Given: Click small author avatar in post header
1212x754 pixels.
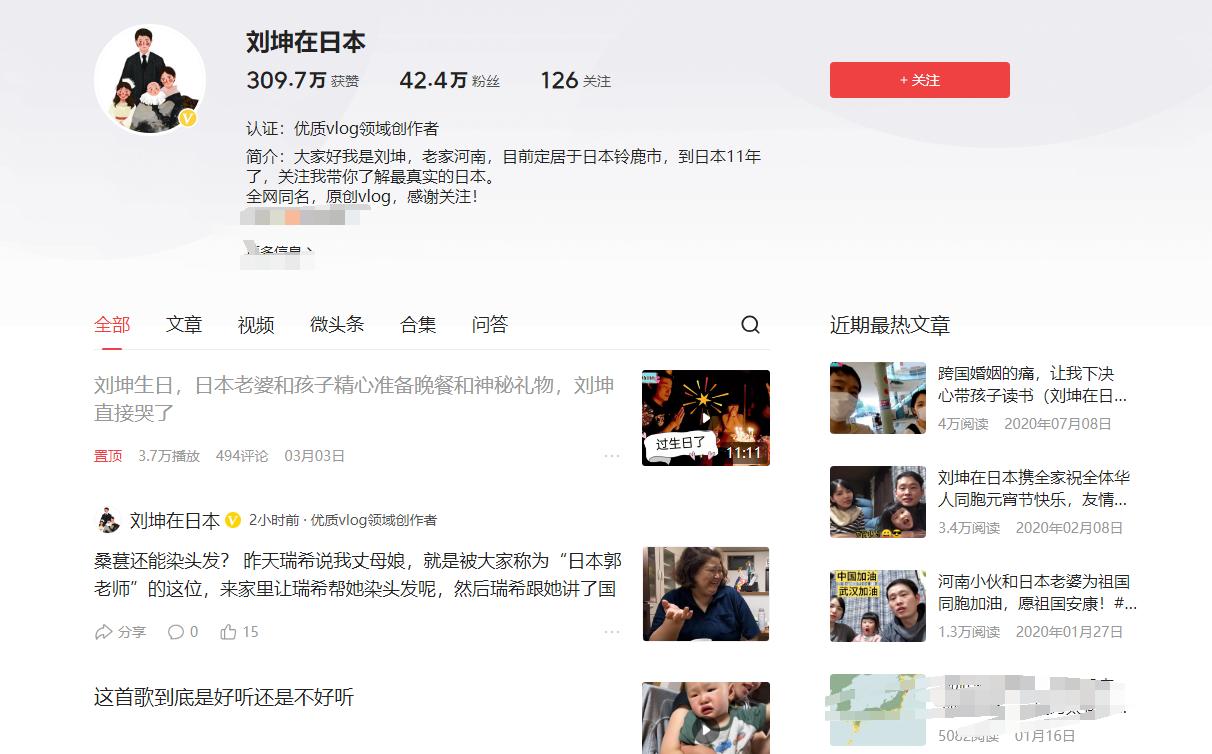Looking at the screenshot, I should tap(107, 520).
